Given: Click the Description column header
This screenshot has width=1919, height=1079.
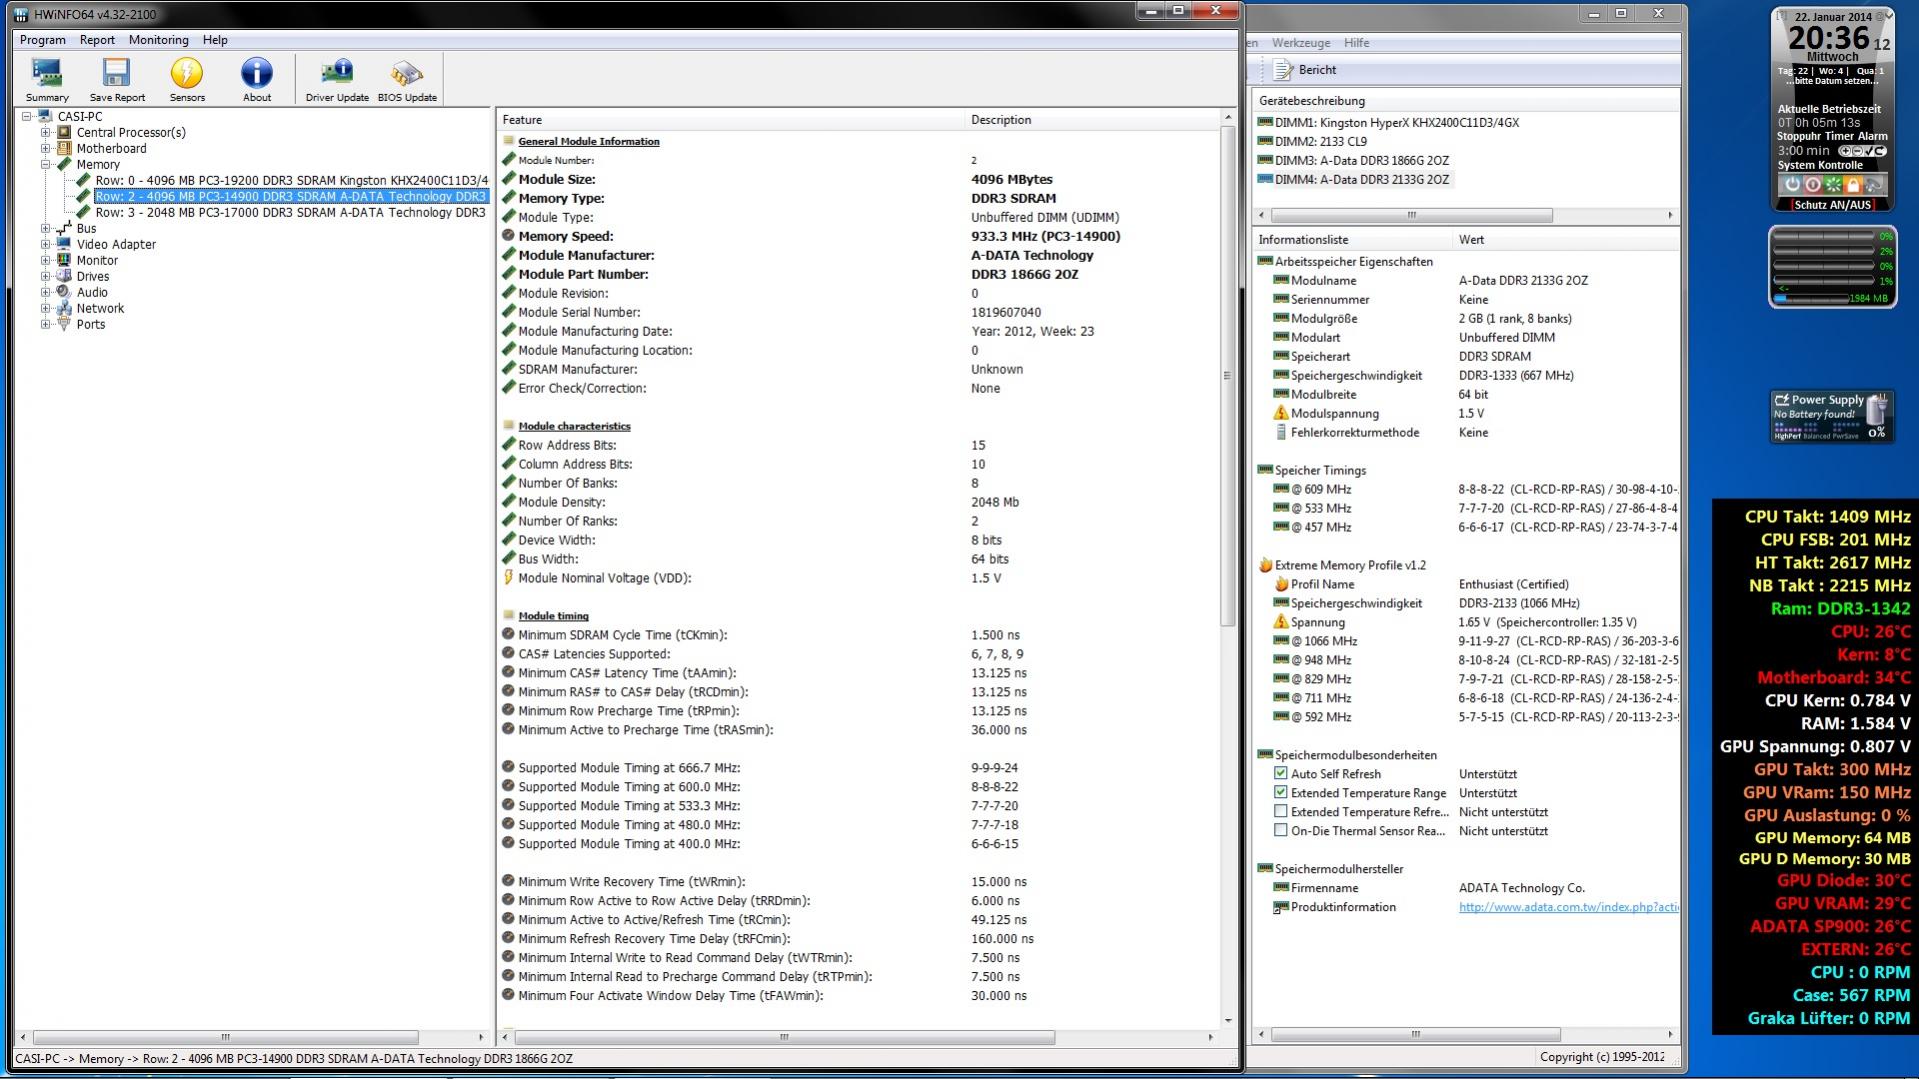Looking at the screenshot, I should point(1093,120).
